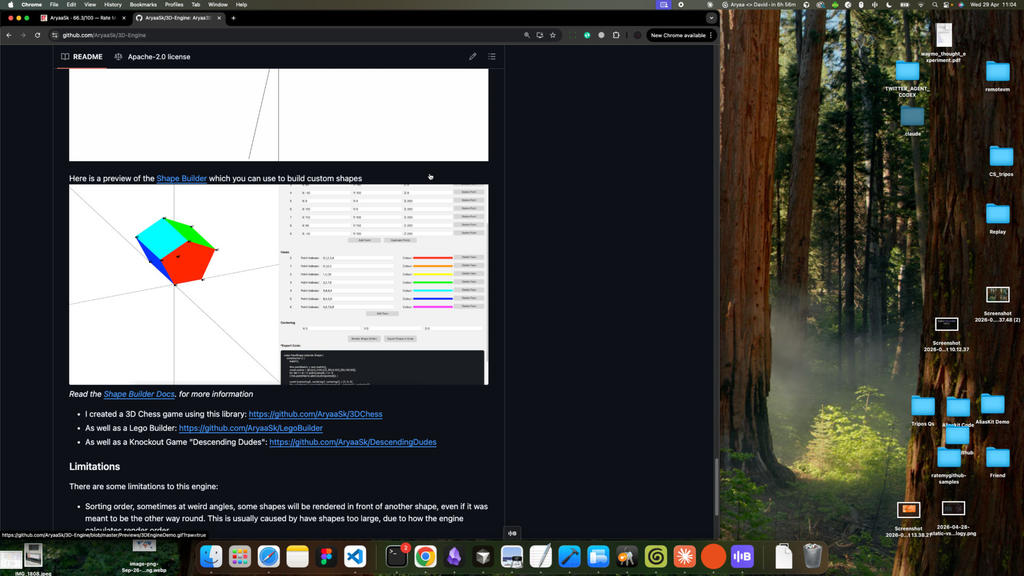Open the Claude app in the Dock
The height and width of the screenshot is (576, 1024).
[x=684, y=556]
